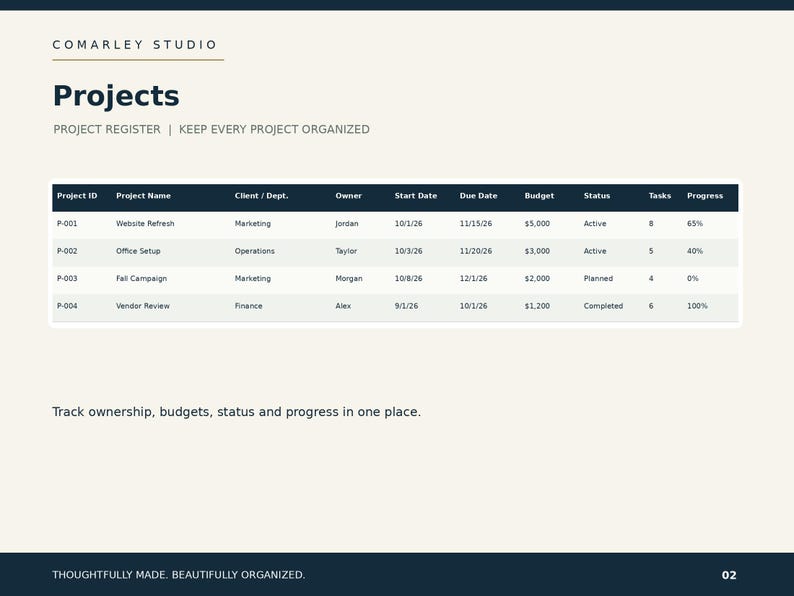The height and width of the screenshot is (596, 794).
Task: Select the tasks count 4
Action: [x=651, y=279]
